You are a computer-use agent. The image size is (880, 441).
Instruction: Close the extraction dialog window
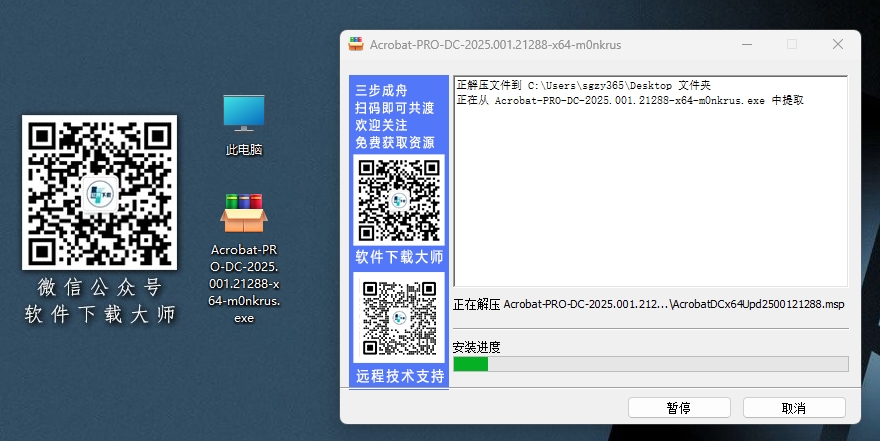pyautogui.click(x=838, y=44)
